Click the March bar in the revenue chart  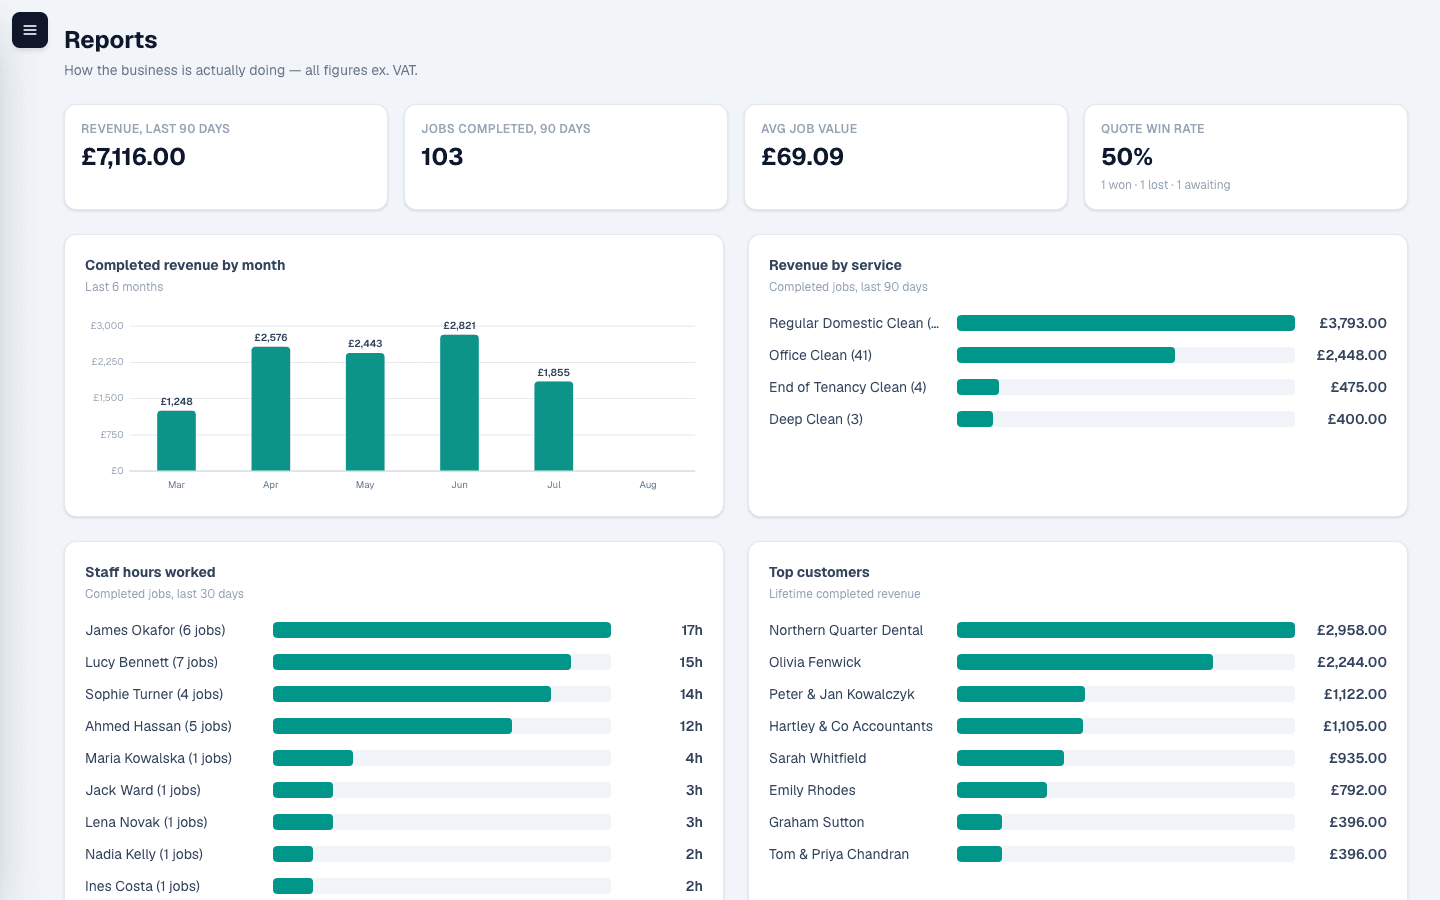click(x=176, y=440)
